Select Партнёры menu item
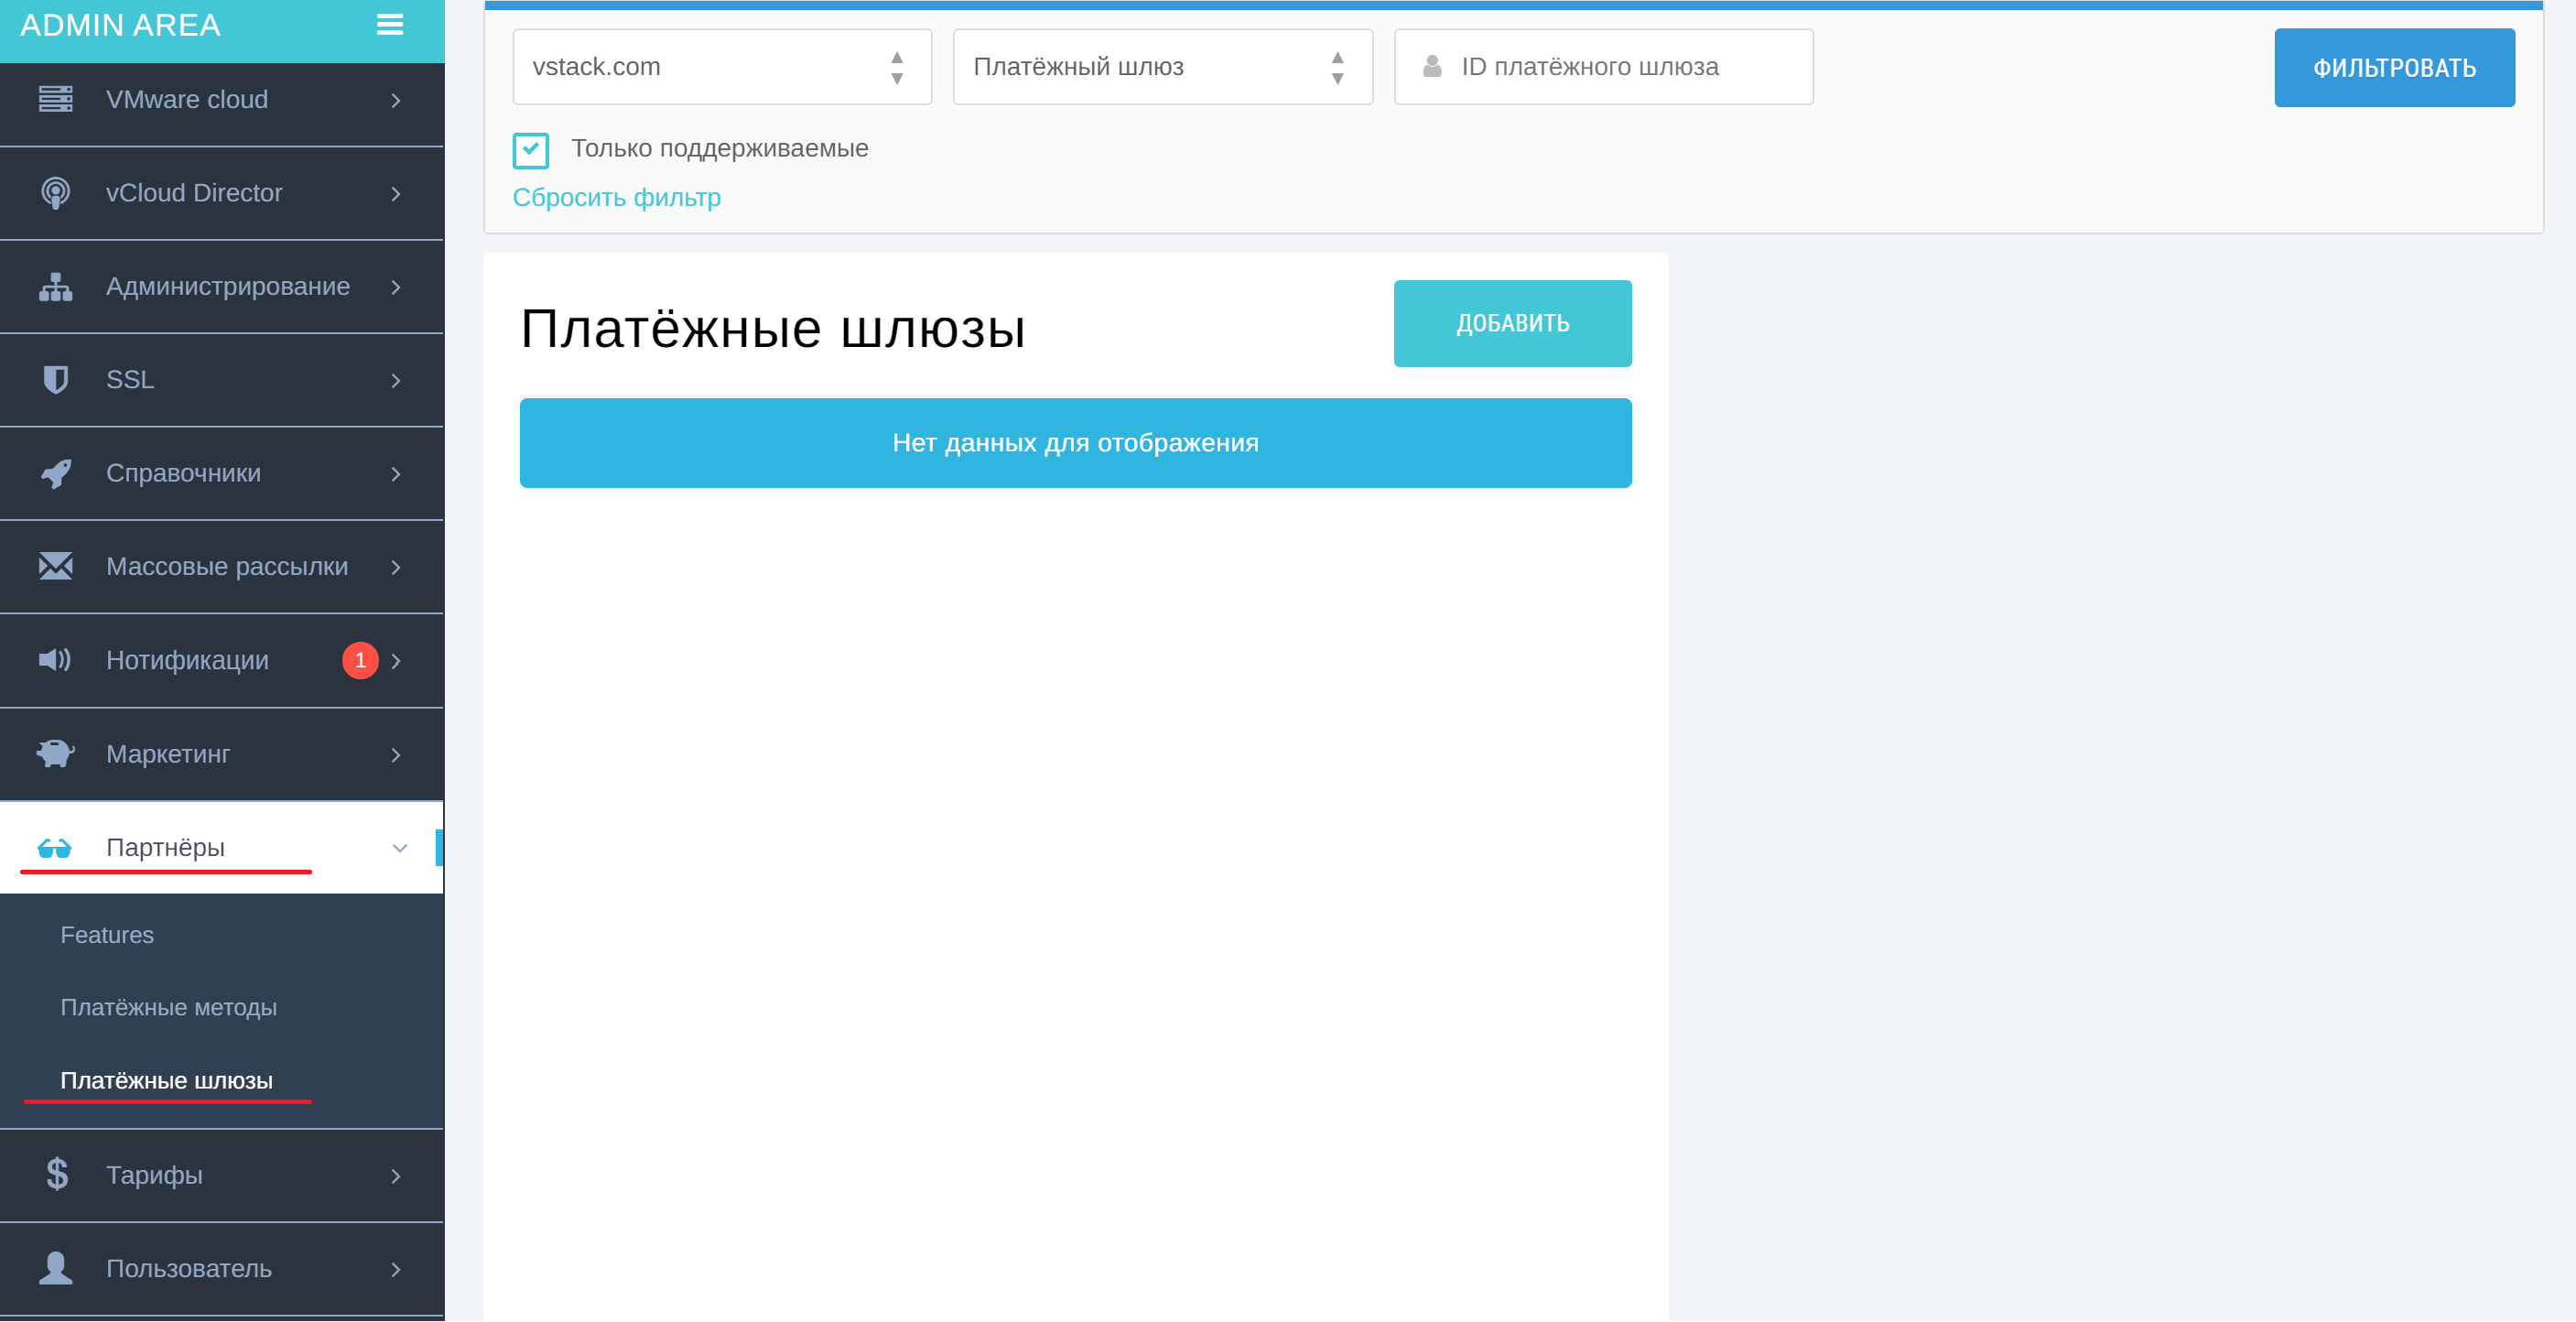 click(x=222, y=848)
